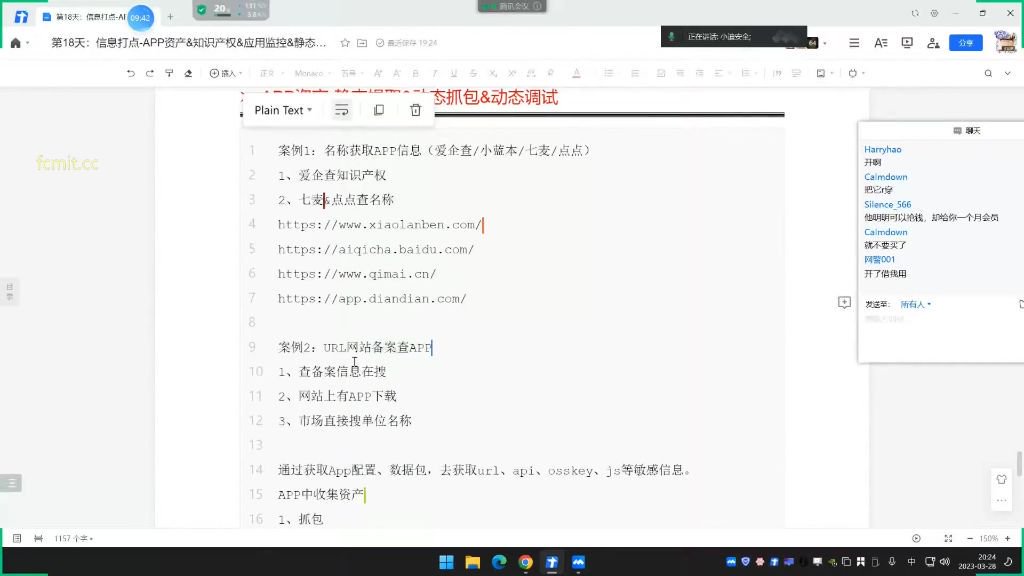The height and width of the screenshot is (576, 1024).
Task: Open File Explorer from taskbar
Action: click(x=473, y=562)
